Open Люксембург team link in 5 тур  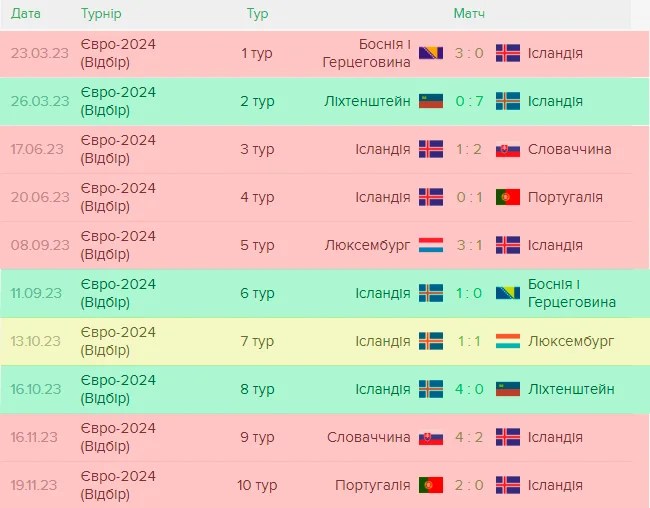click(368, 245)
